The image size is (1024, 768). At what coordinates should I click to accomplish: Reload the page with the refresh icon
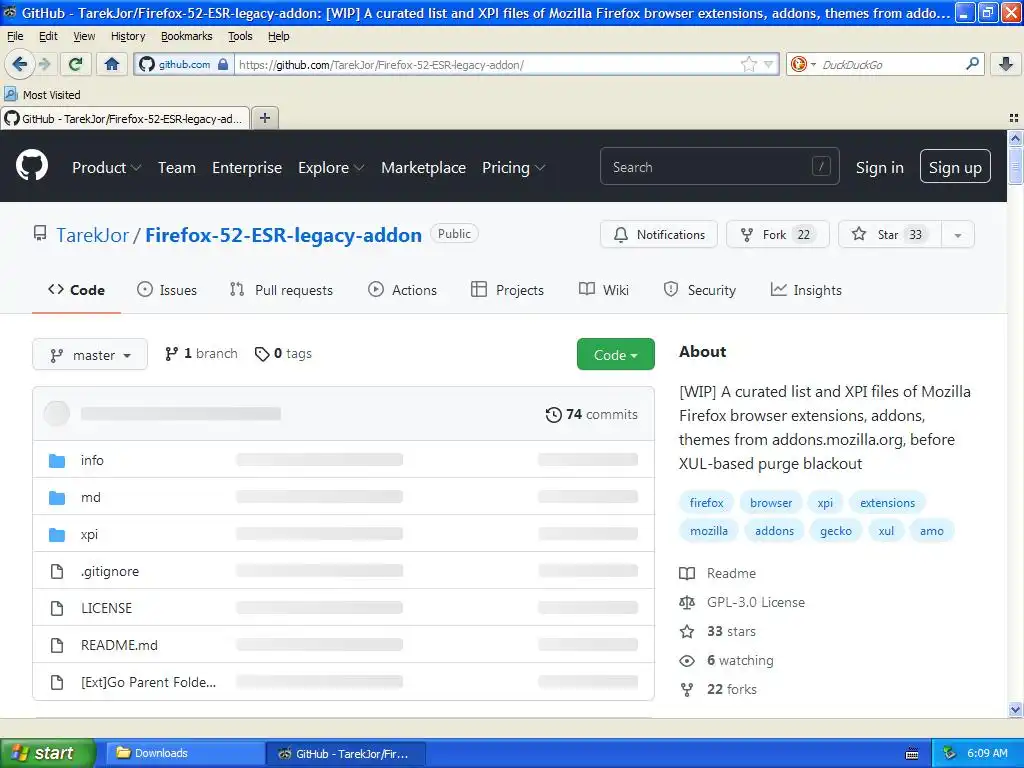click(75, 64)
